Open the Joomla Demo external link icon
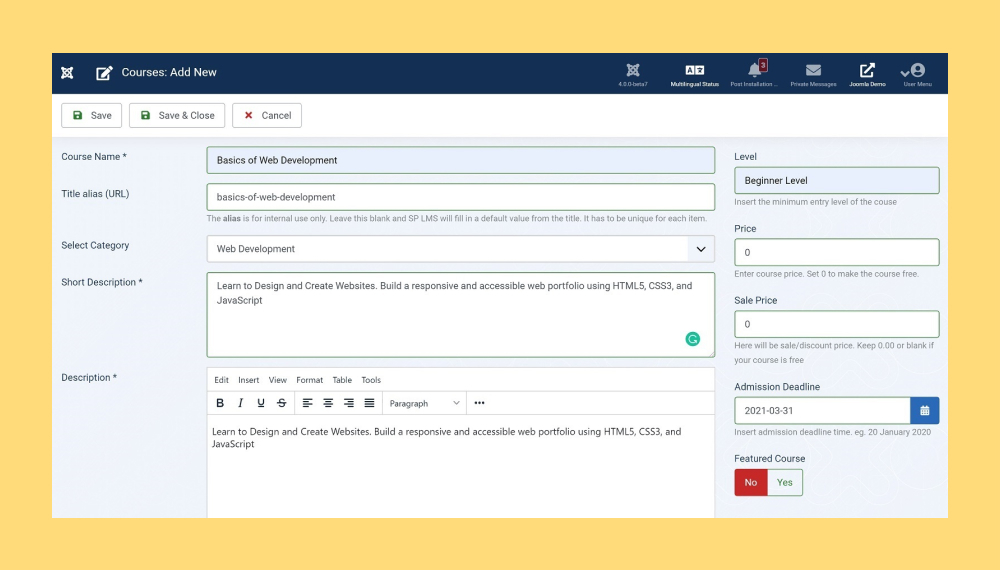Image resolution: width=1000 pixels, height=570 pixels. (x=867, y=71)
